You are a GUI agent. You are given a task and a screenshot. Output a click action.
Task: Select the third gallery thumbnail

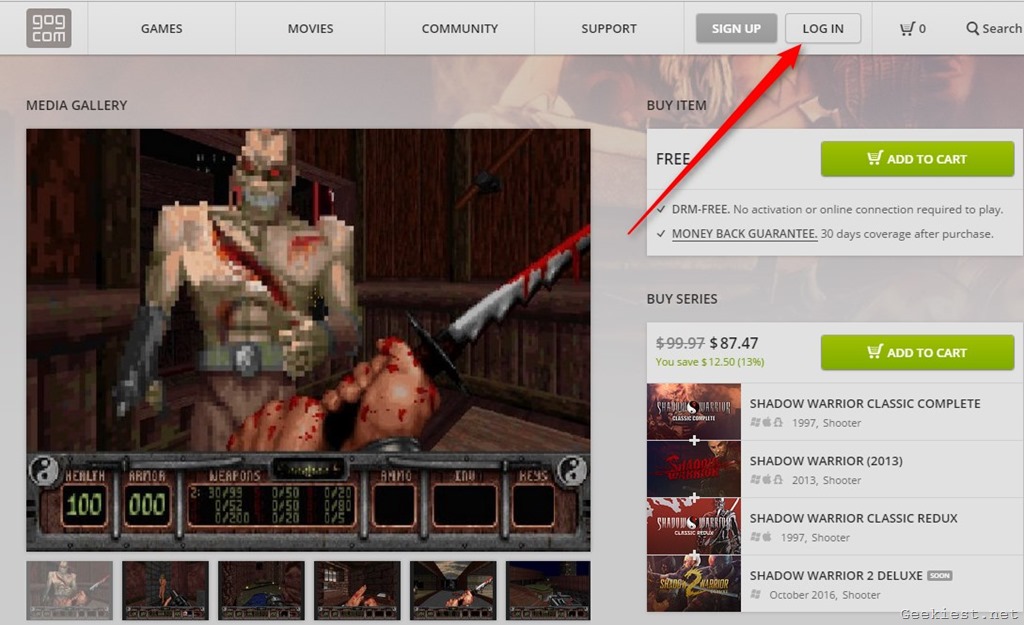[261, 590]
